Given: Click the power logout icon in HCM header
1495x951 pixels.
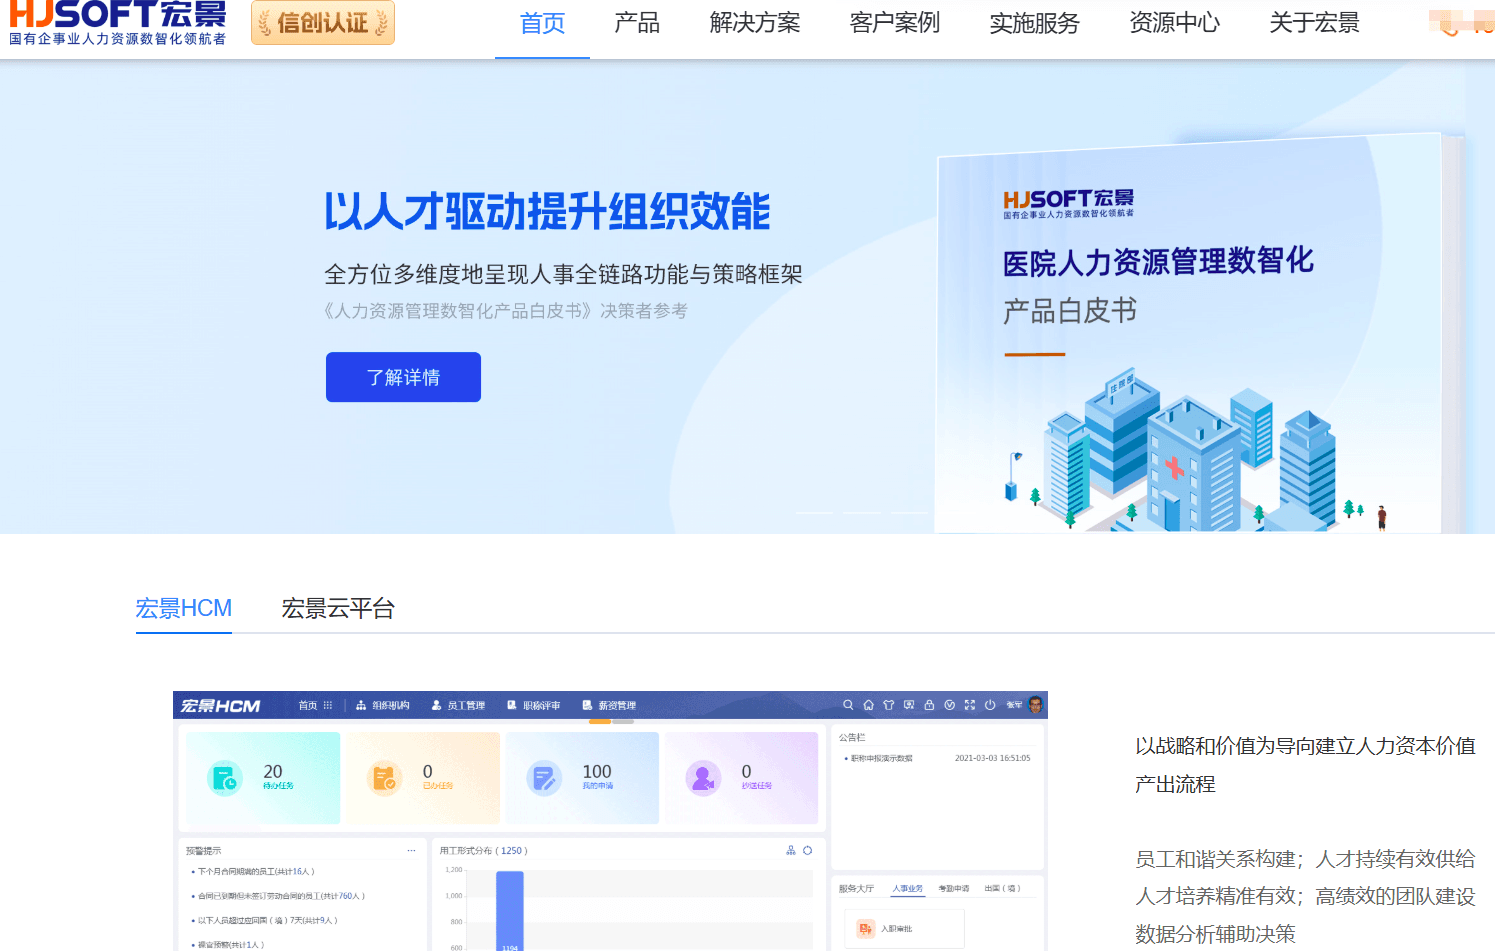Looking at the screenshot, I should pos(990,705).
